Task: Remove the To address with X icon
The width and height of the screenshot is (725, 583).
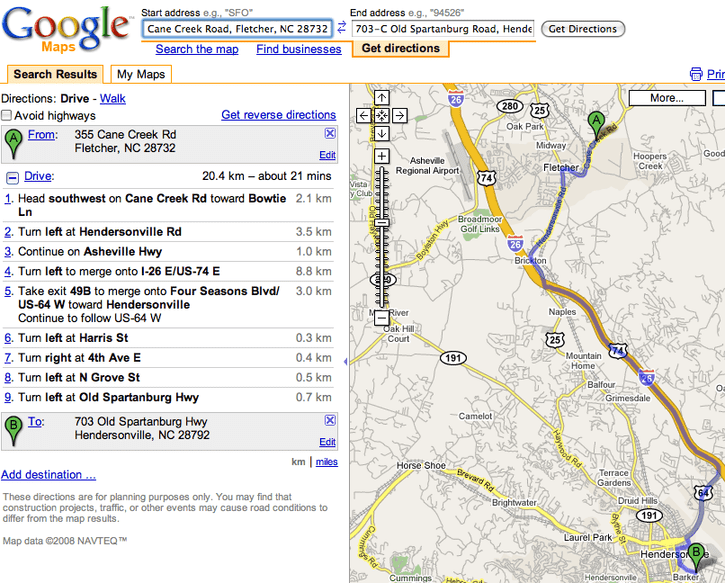Action: click(330, 420)
